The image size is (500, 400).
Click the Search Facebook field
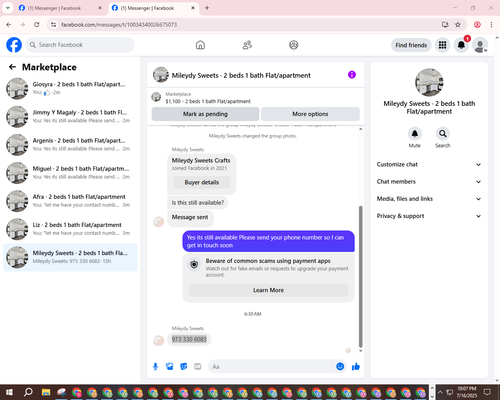pos(80,45)
